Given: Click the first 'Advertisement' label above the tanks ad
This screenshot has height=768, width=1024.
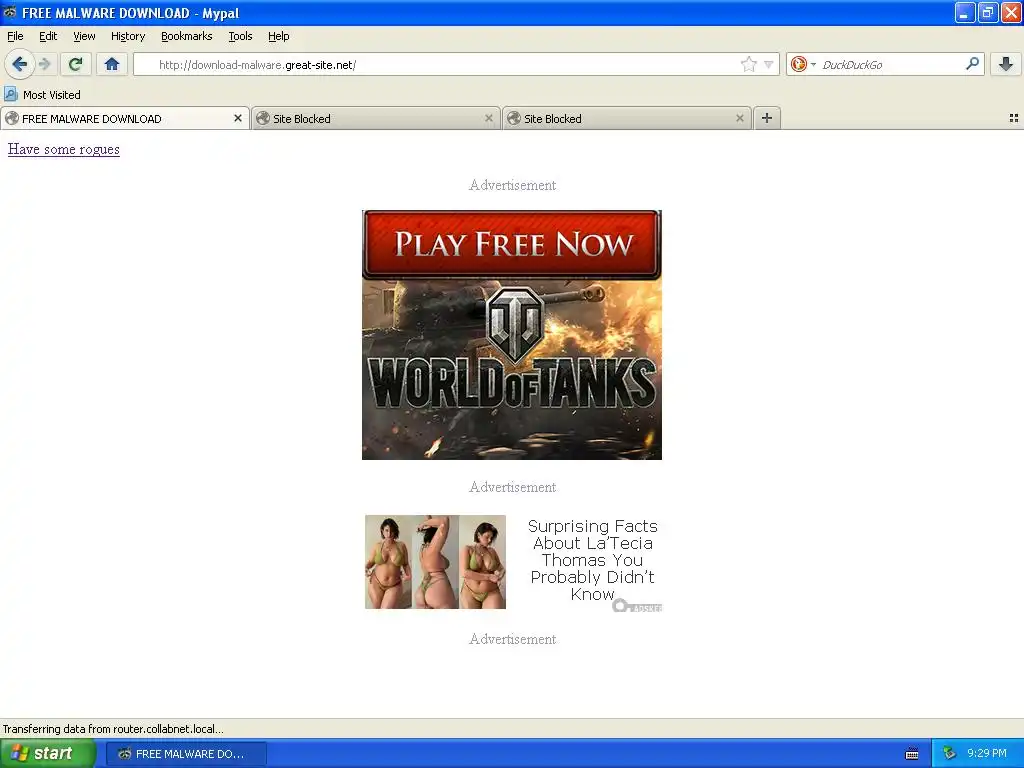Looking at the screenshot, I should tap(512, 185).
